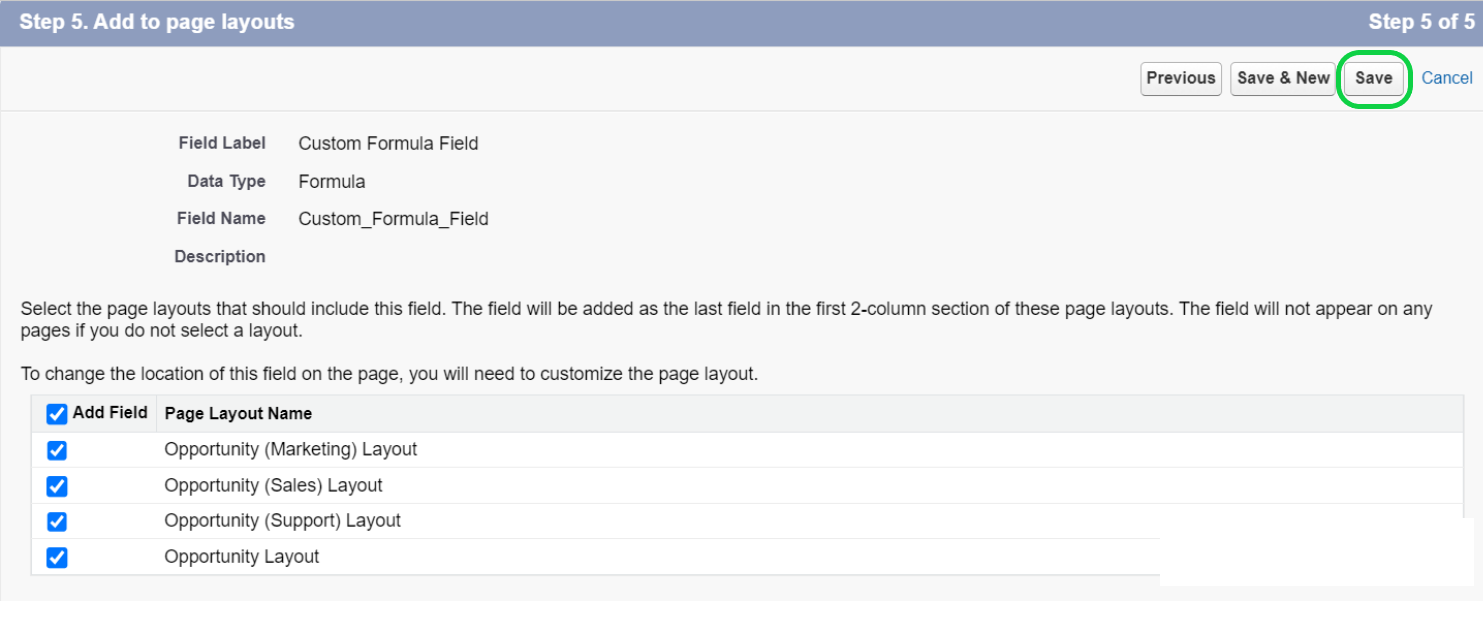Click the Add Field column header label
Screen dimensions: 1483x619
coord(110,412)
